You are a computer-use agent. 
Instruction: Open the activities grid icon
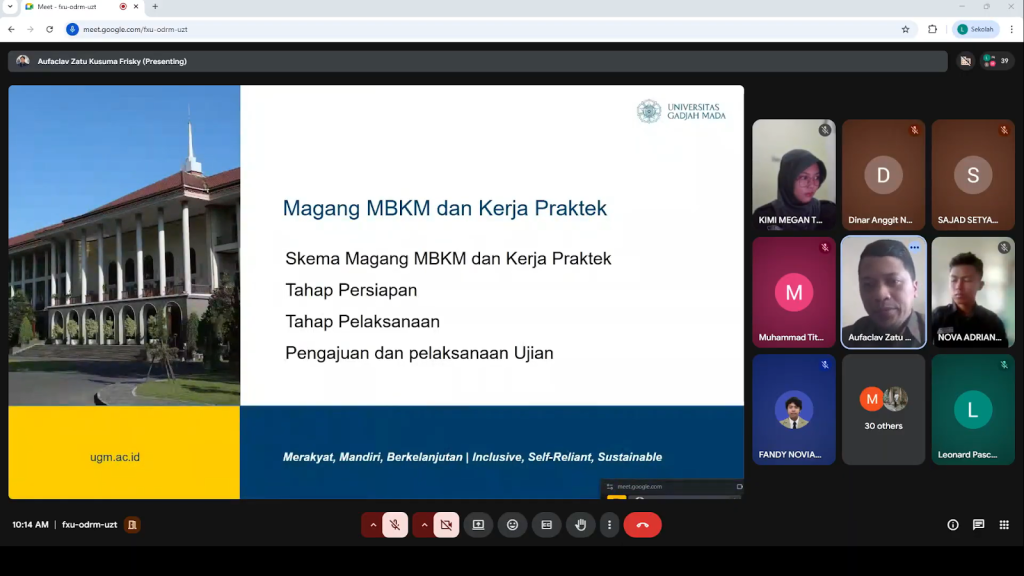tap(1003, 525)
